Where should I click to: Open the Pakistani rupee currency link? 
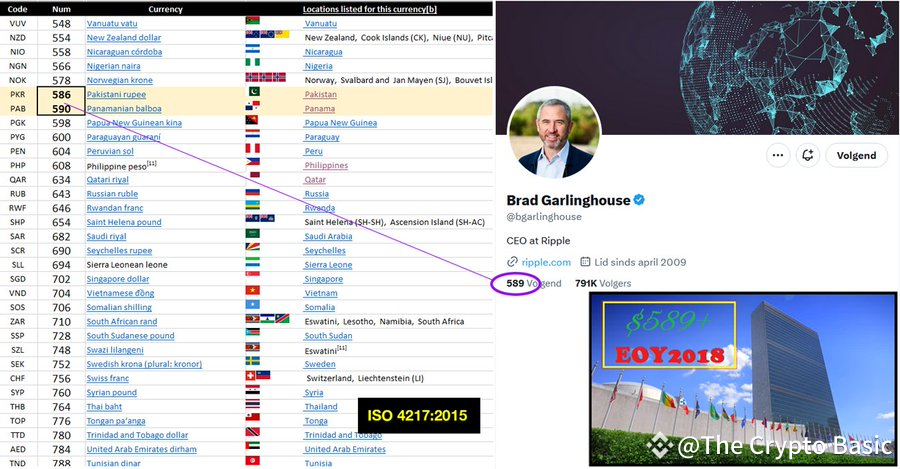tap(116, 94)
